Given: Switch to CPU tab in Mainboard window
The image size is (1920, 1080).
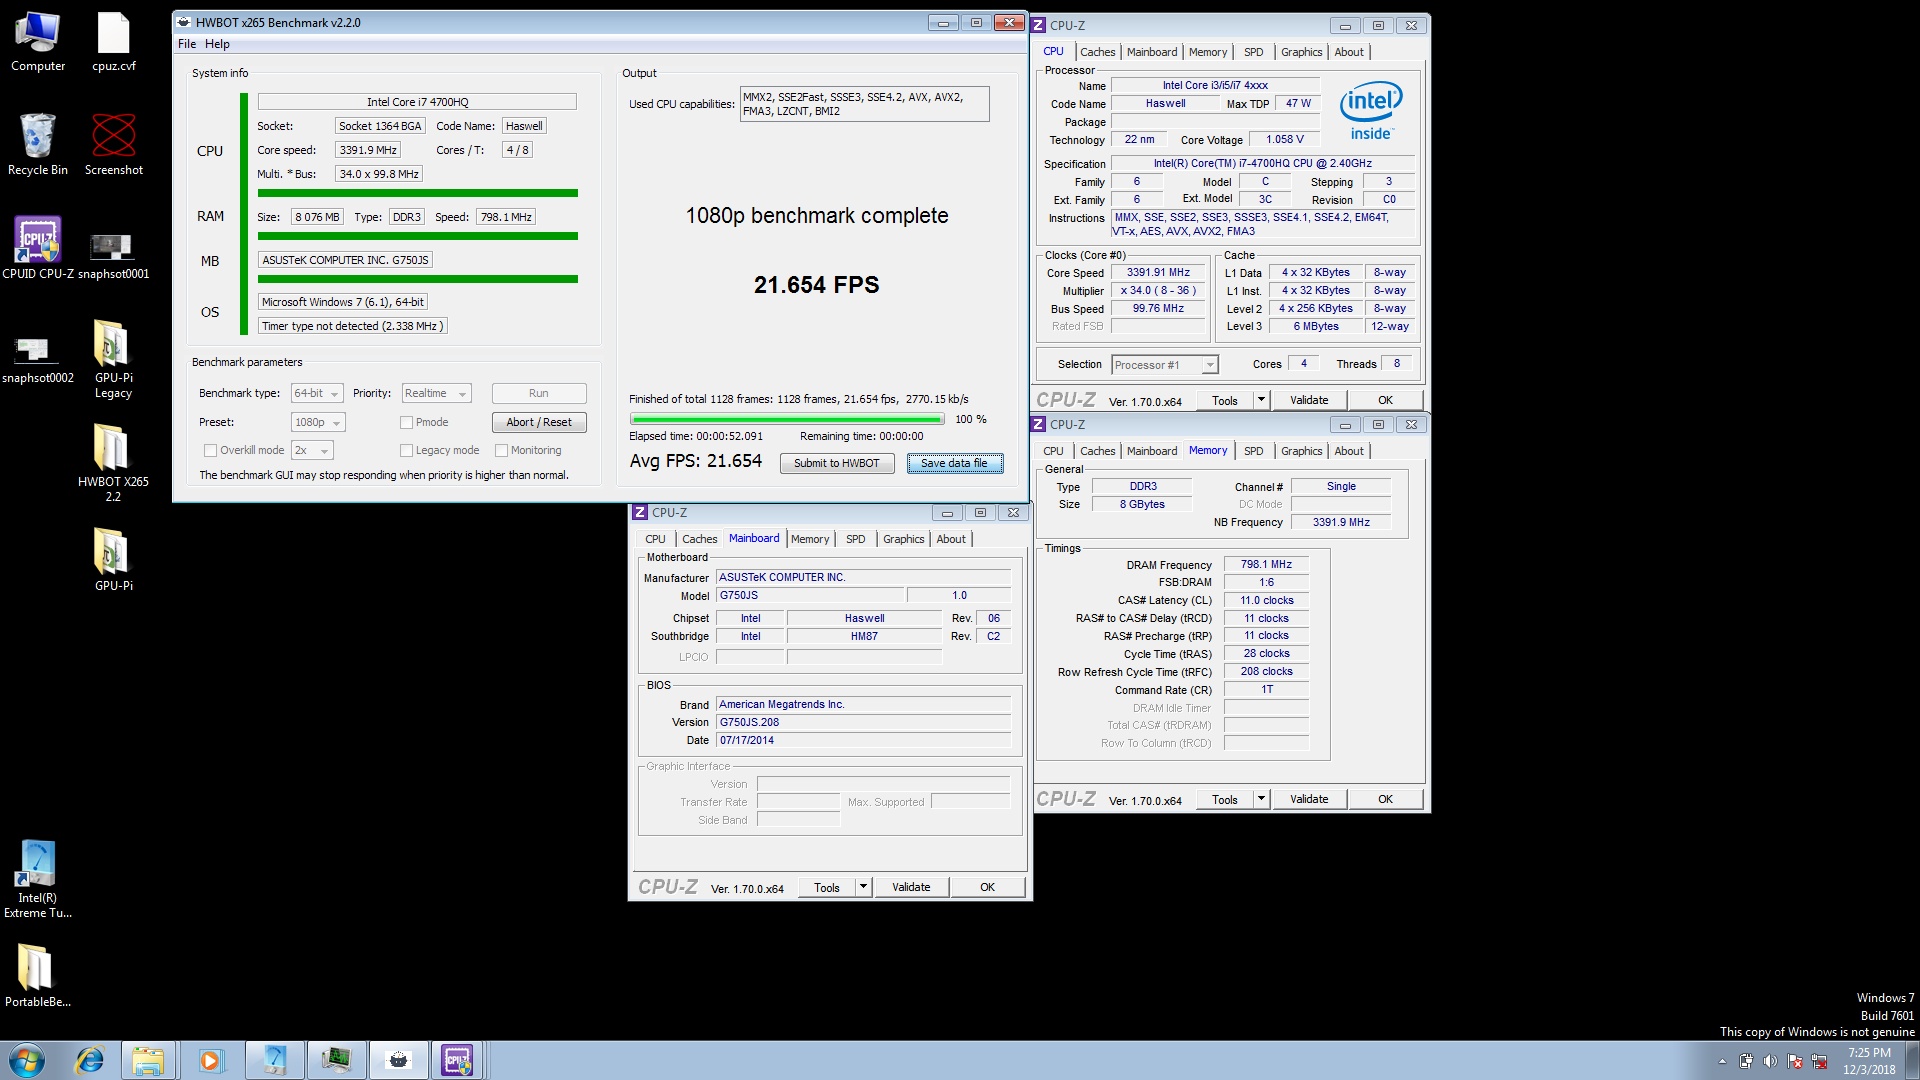Looking at the screenshot, I should [655, 539].
